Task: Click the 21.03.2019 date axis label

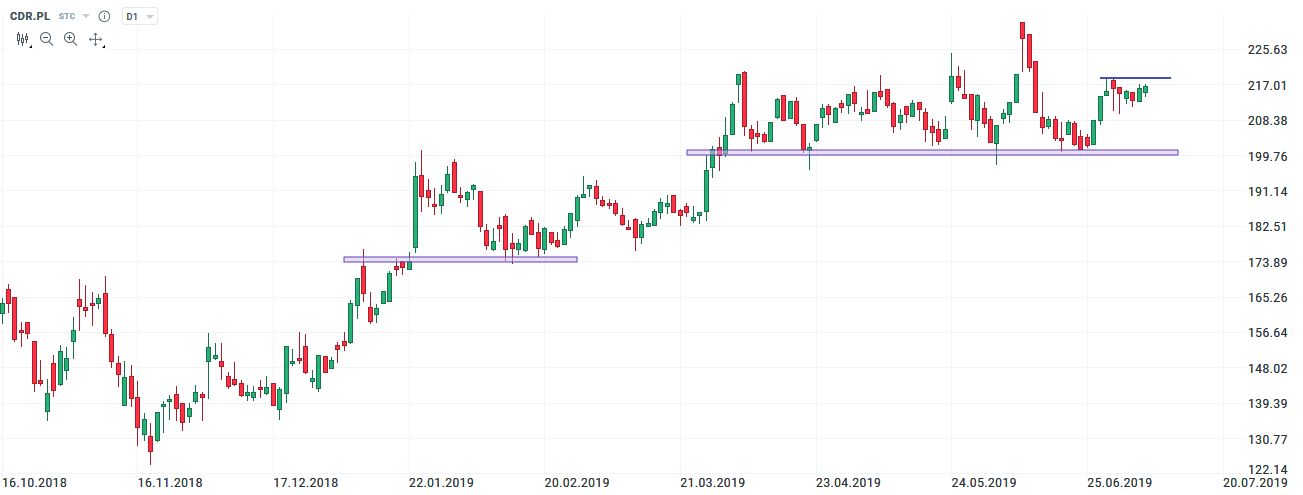Action: 712,482
